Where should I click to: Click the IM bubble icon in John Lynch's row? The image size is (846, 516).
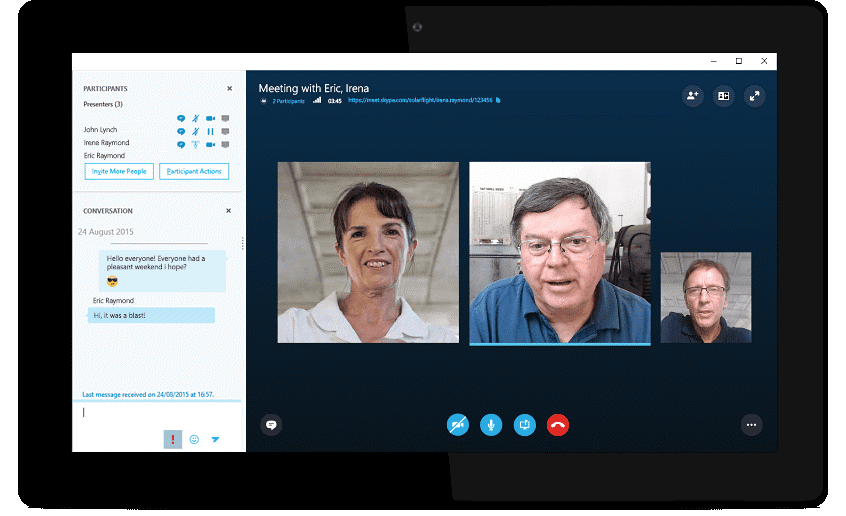click(x=181, y=132)
